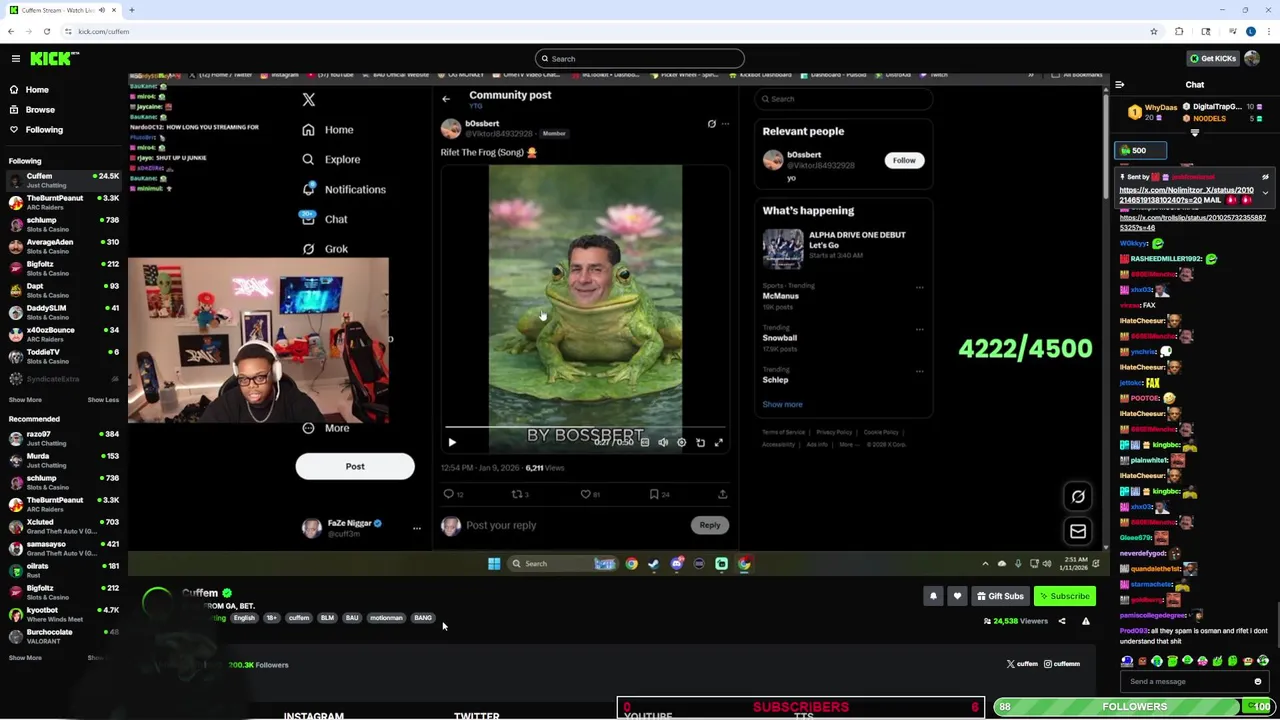
Task: Share post via upload icon
Action: coord(722,494)
